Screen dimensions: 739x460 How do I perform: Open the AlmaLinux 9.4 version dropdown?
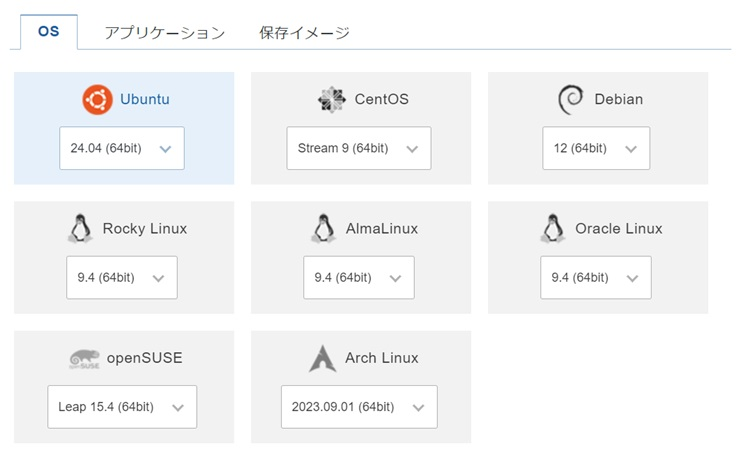(359, 278)
